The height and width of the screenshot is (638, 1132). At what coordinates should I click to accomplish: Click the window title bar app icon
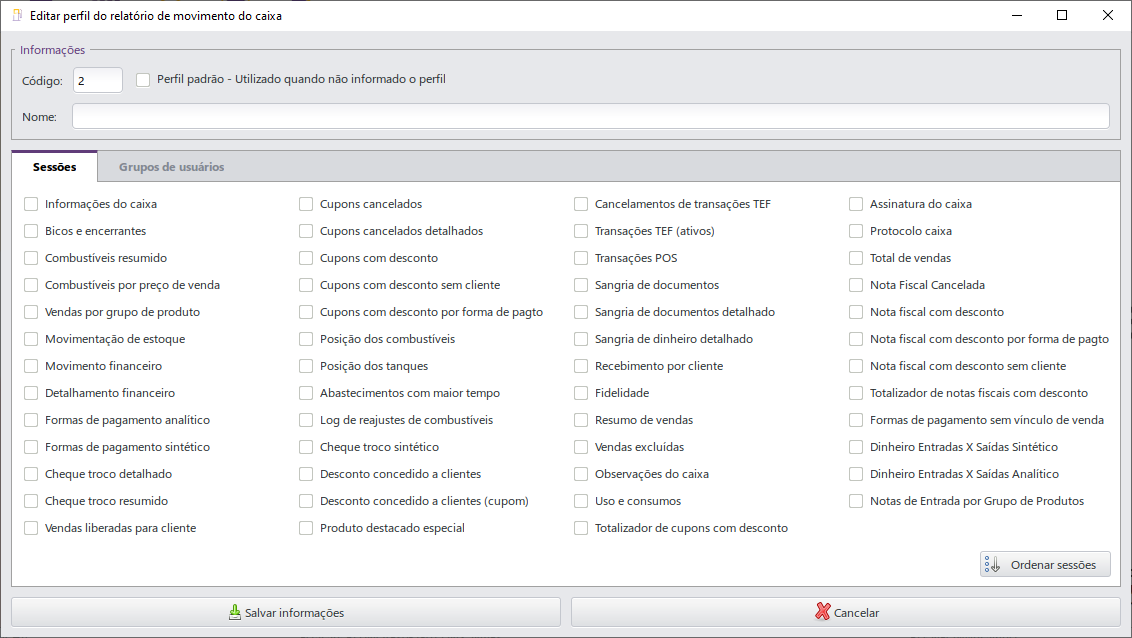[16, 15]
